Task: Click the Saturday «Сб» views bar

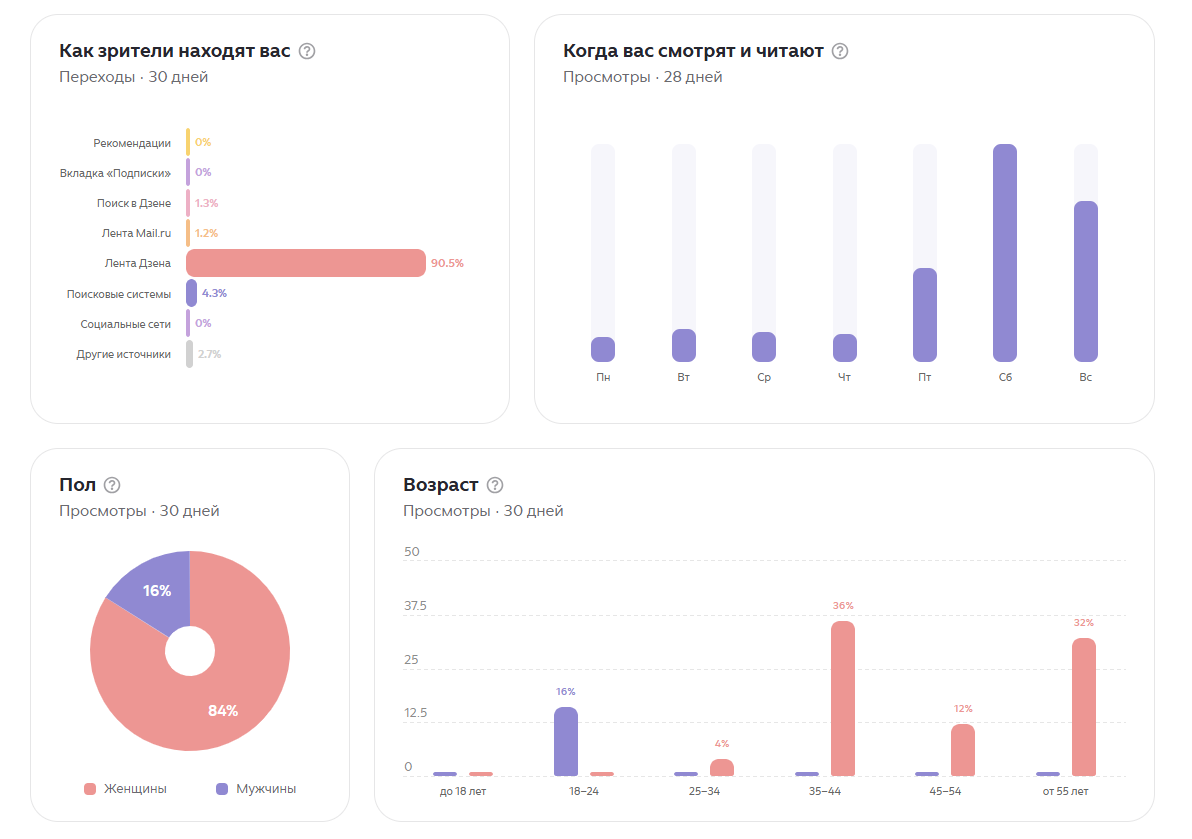Action: 1005,252
